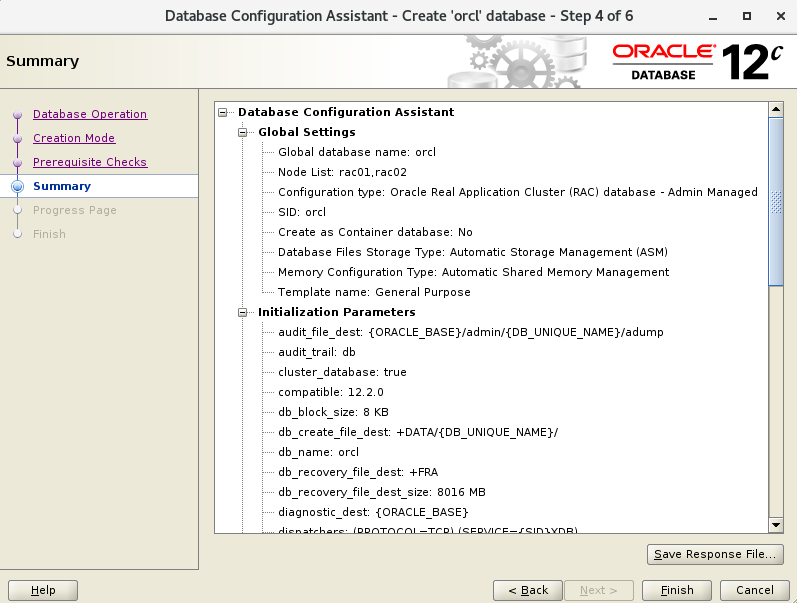Viewport: 797px width, 603px height.
Task: Collapse the Global Settings tree section
Action: point(243,132)
